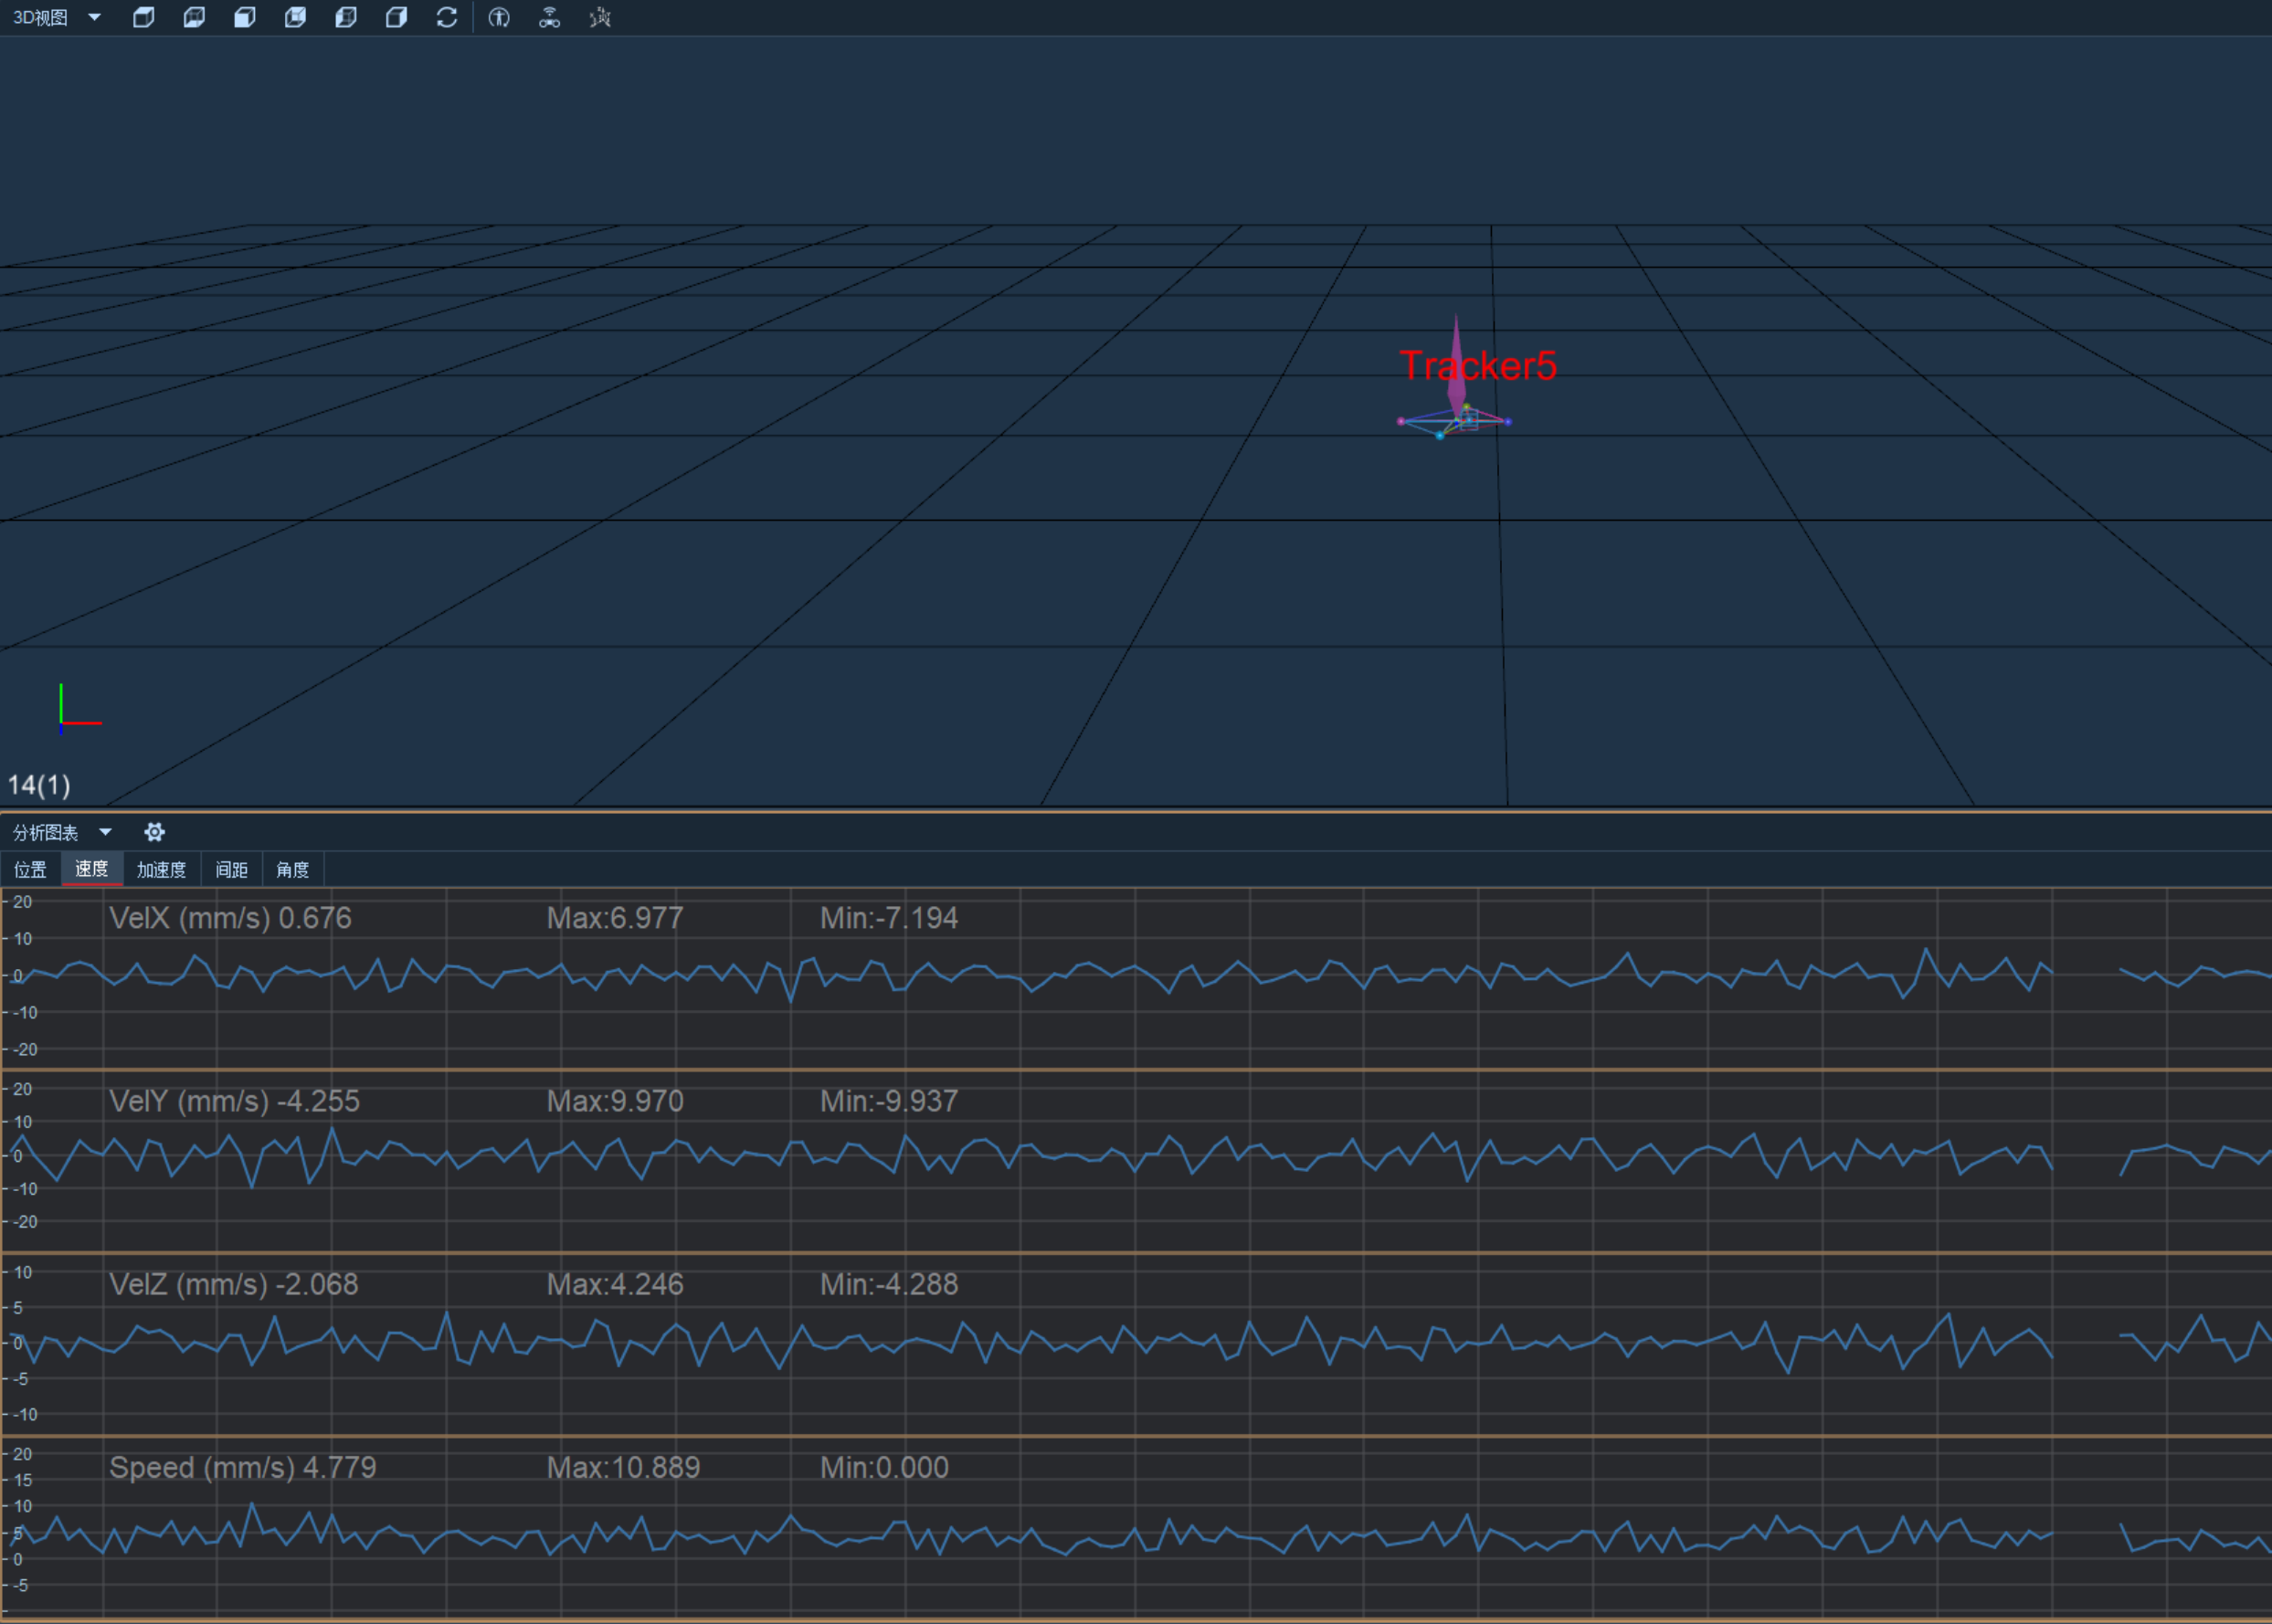Select the top-face cube view icon
2272x1624 pixels.
pos(144,17)
